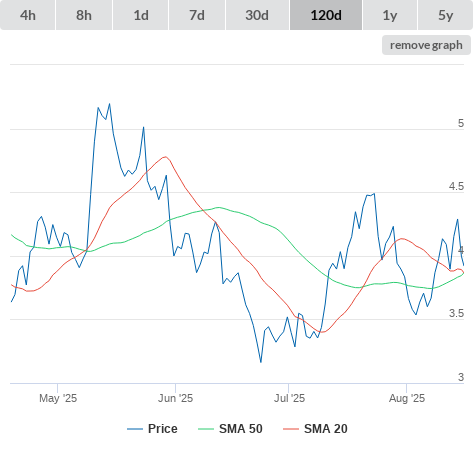Click the green SMA 50 legend swatch

[x=206, y=429]
